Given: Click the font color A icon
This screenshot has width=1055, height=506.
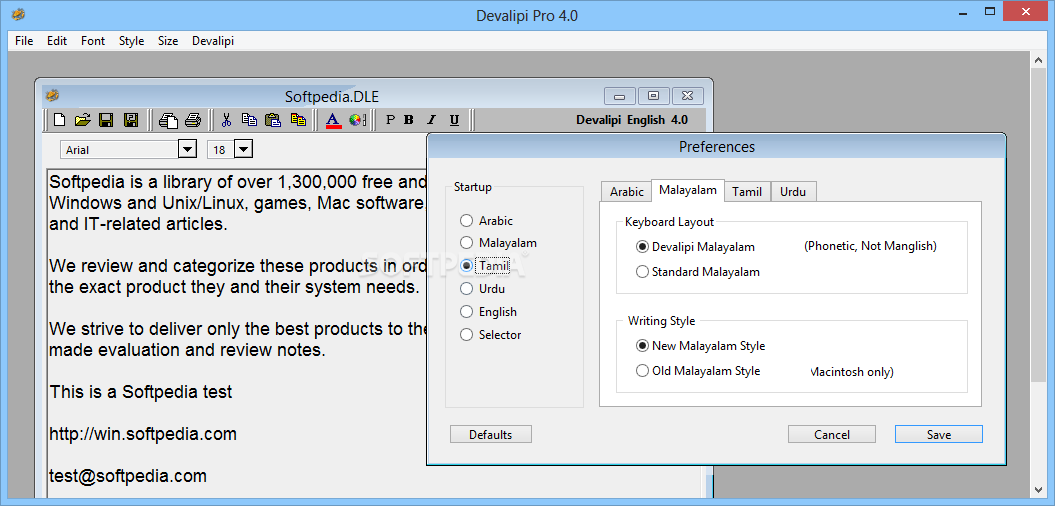Looking at the screenshot, I should (333, 120).
